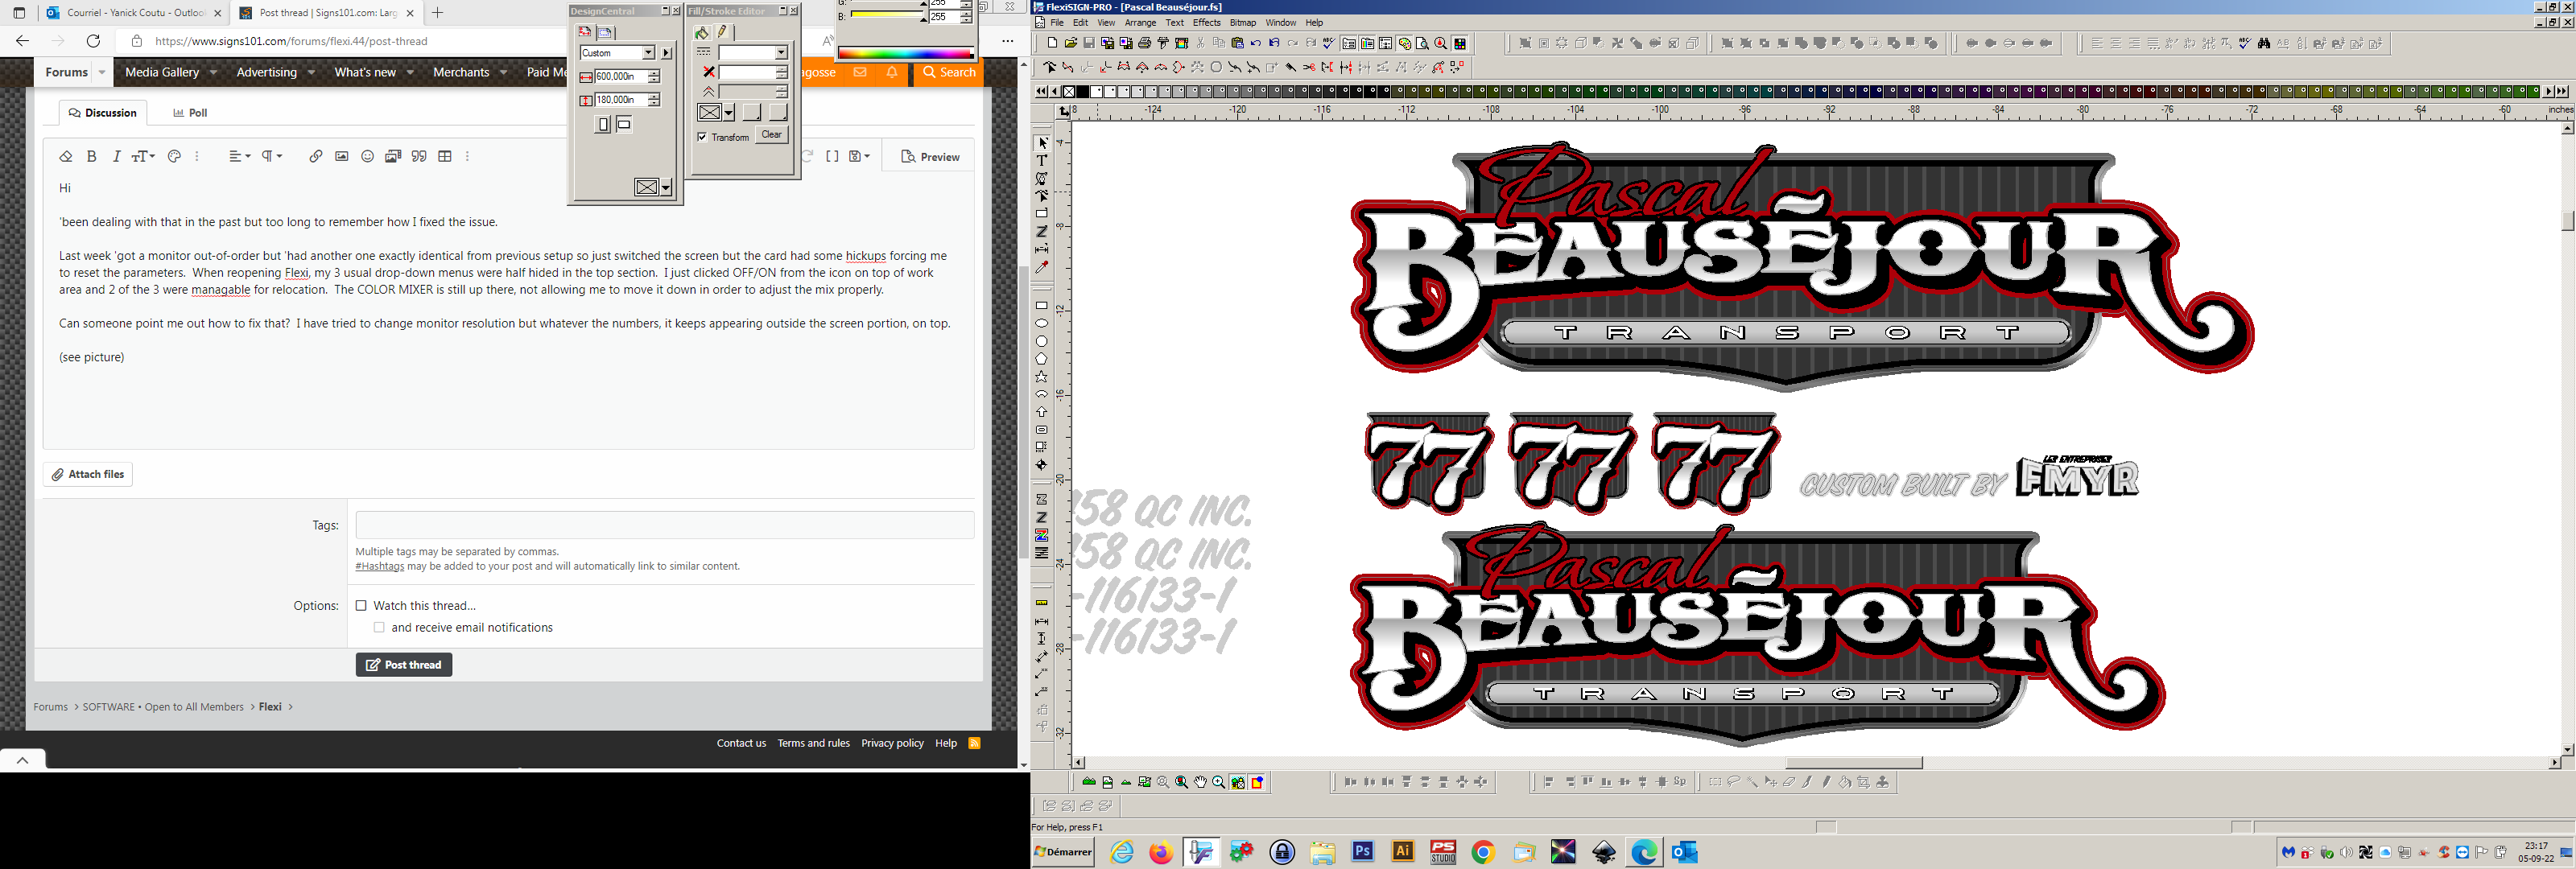Select the Rectangle shape tool
The image size is (2576, 869).
1042,306
